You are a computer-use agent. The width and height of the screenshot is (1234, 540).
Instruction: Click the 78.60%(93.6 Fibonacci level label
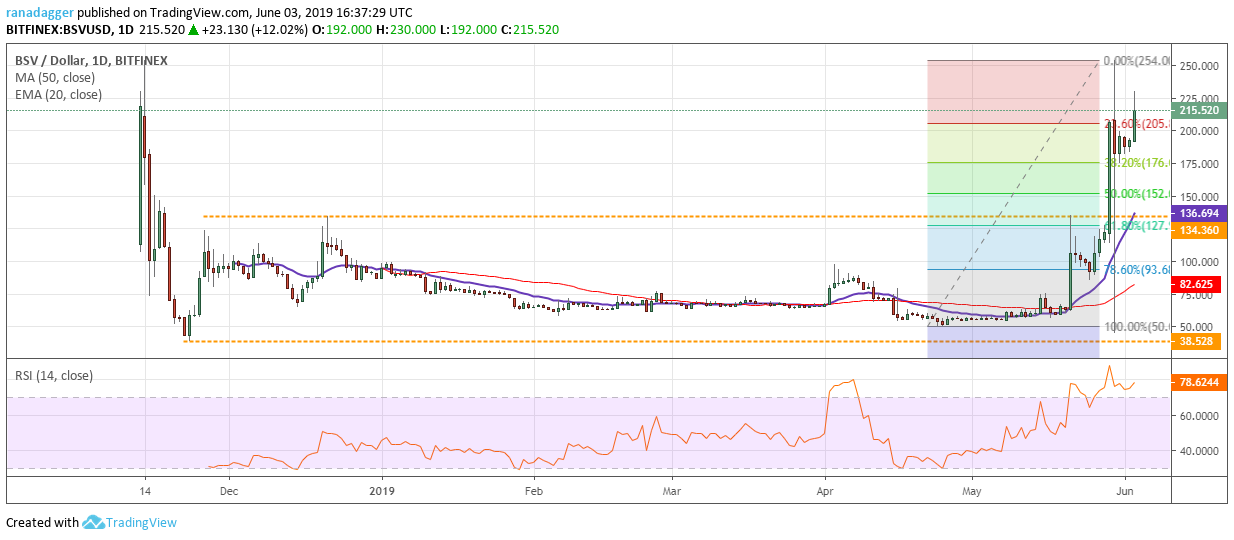tap(1136, 269)
